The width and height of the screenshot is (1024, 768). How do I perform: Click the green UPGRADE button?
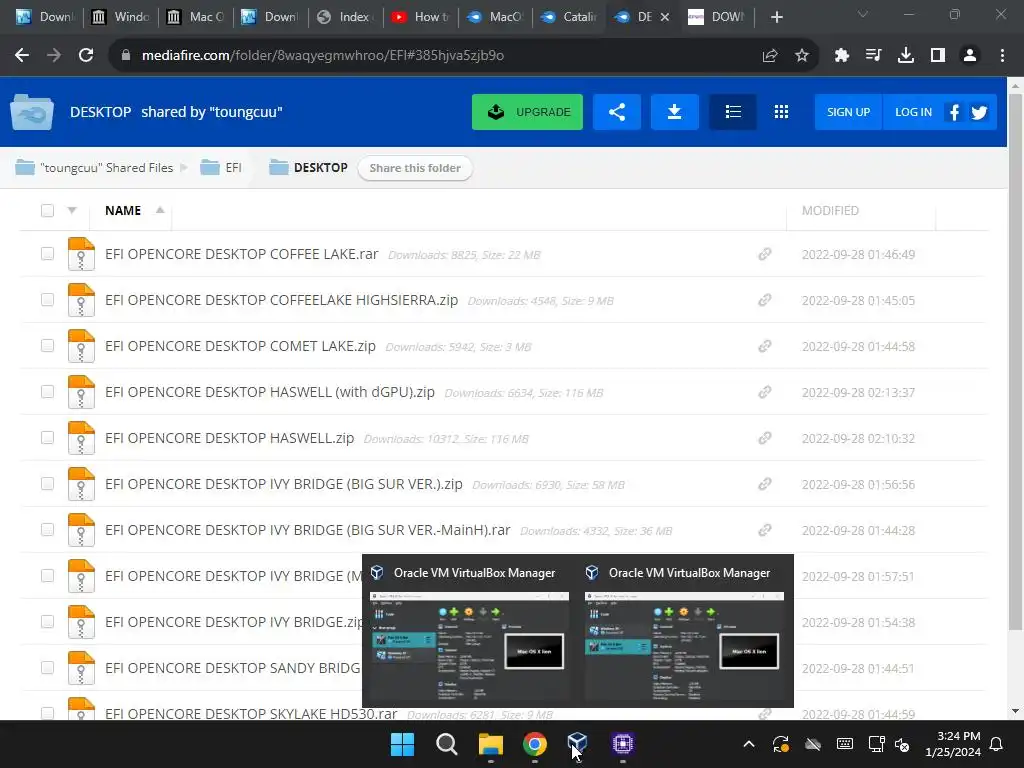(527, 112)
